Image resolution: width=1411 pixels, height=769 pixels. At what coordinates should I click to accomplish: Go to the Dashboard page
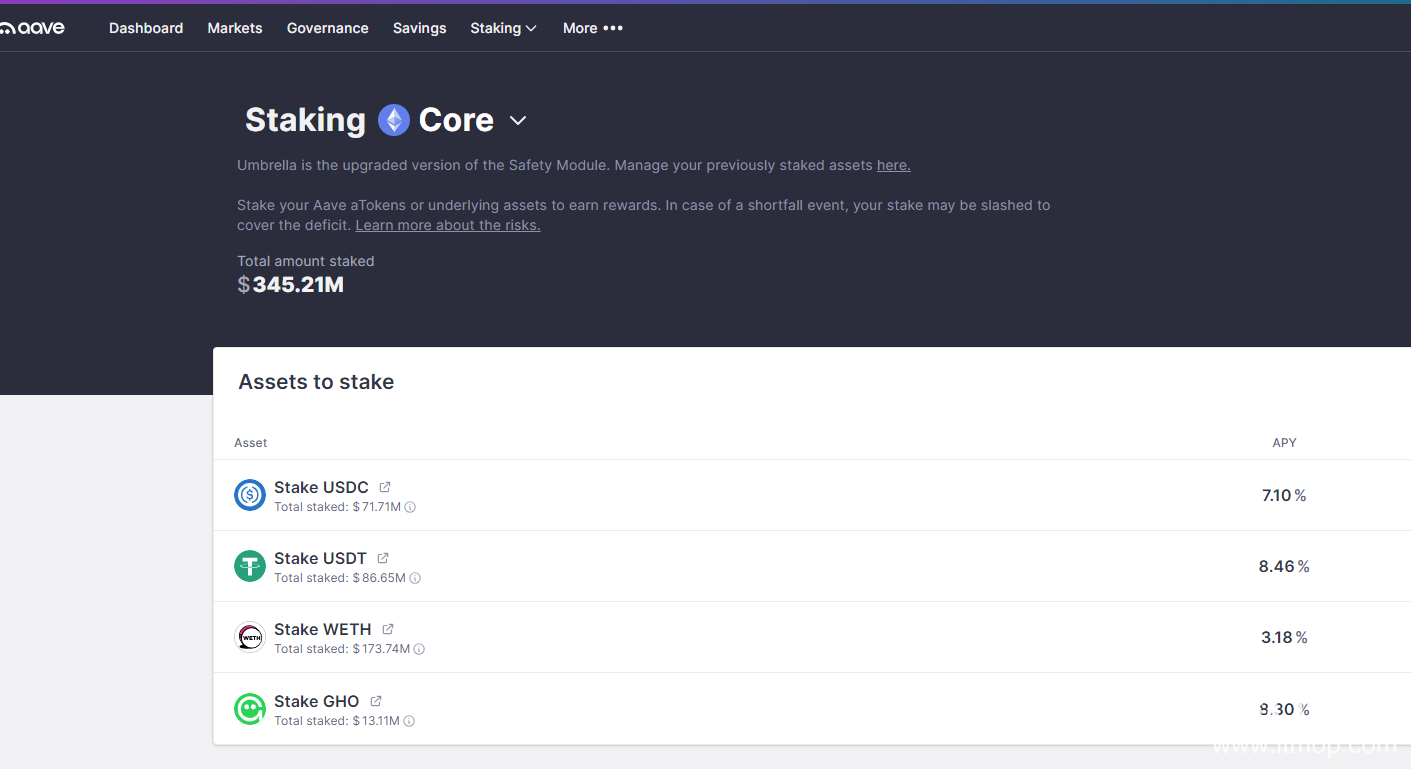pos(146,28)
